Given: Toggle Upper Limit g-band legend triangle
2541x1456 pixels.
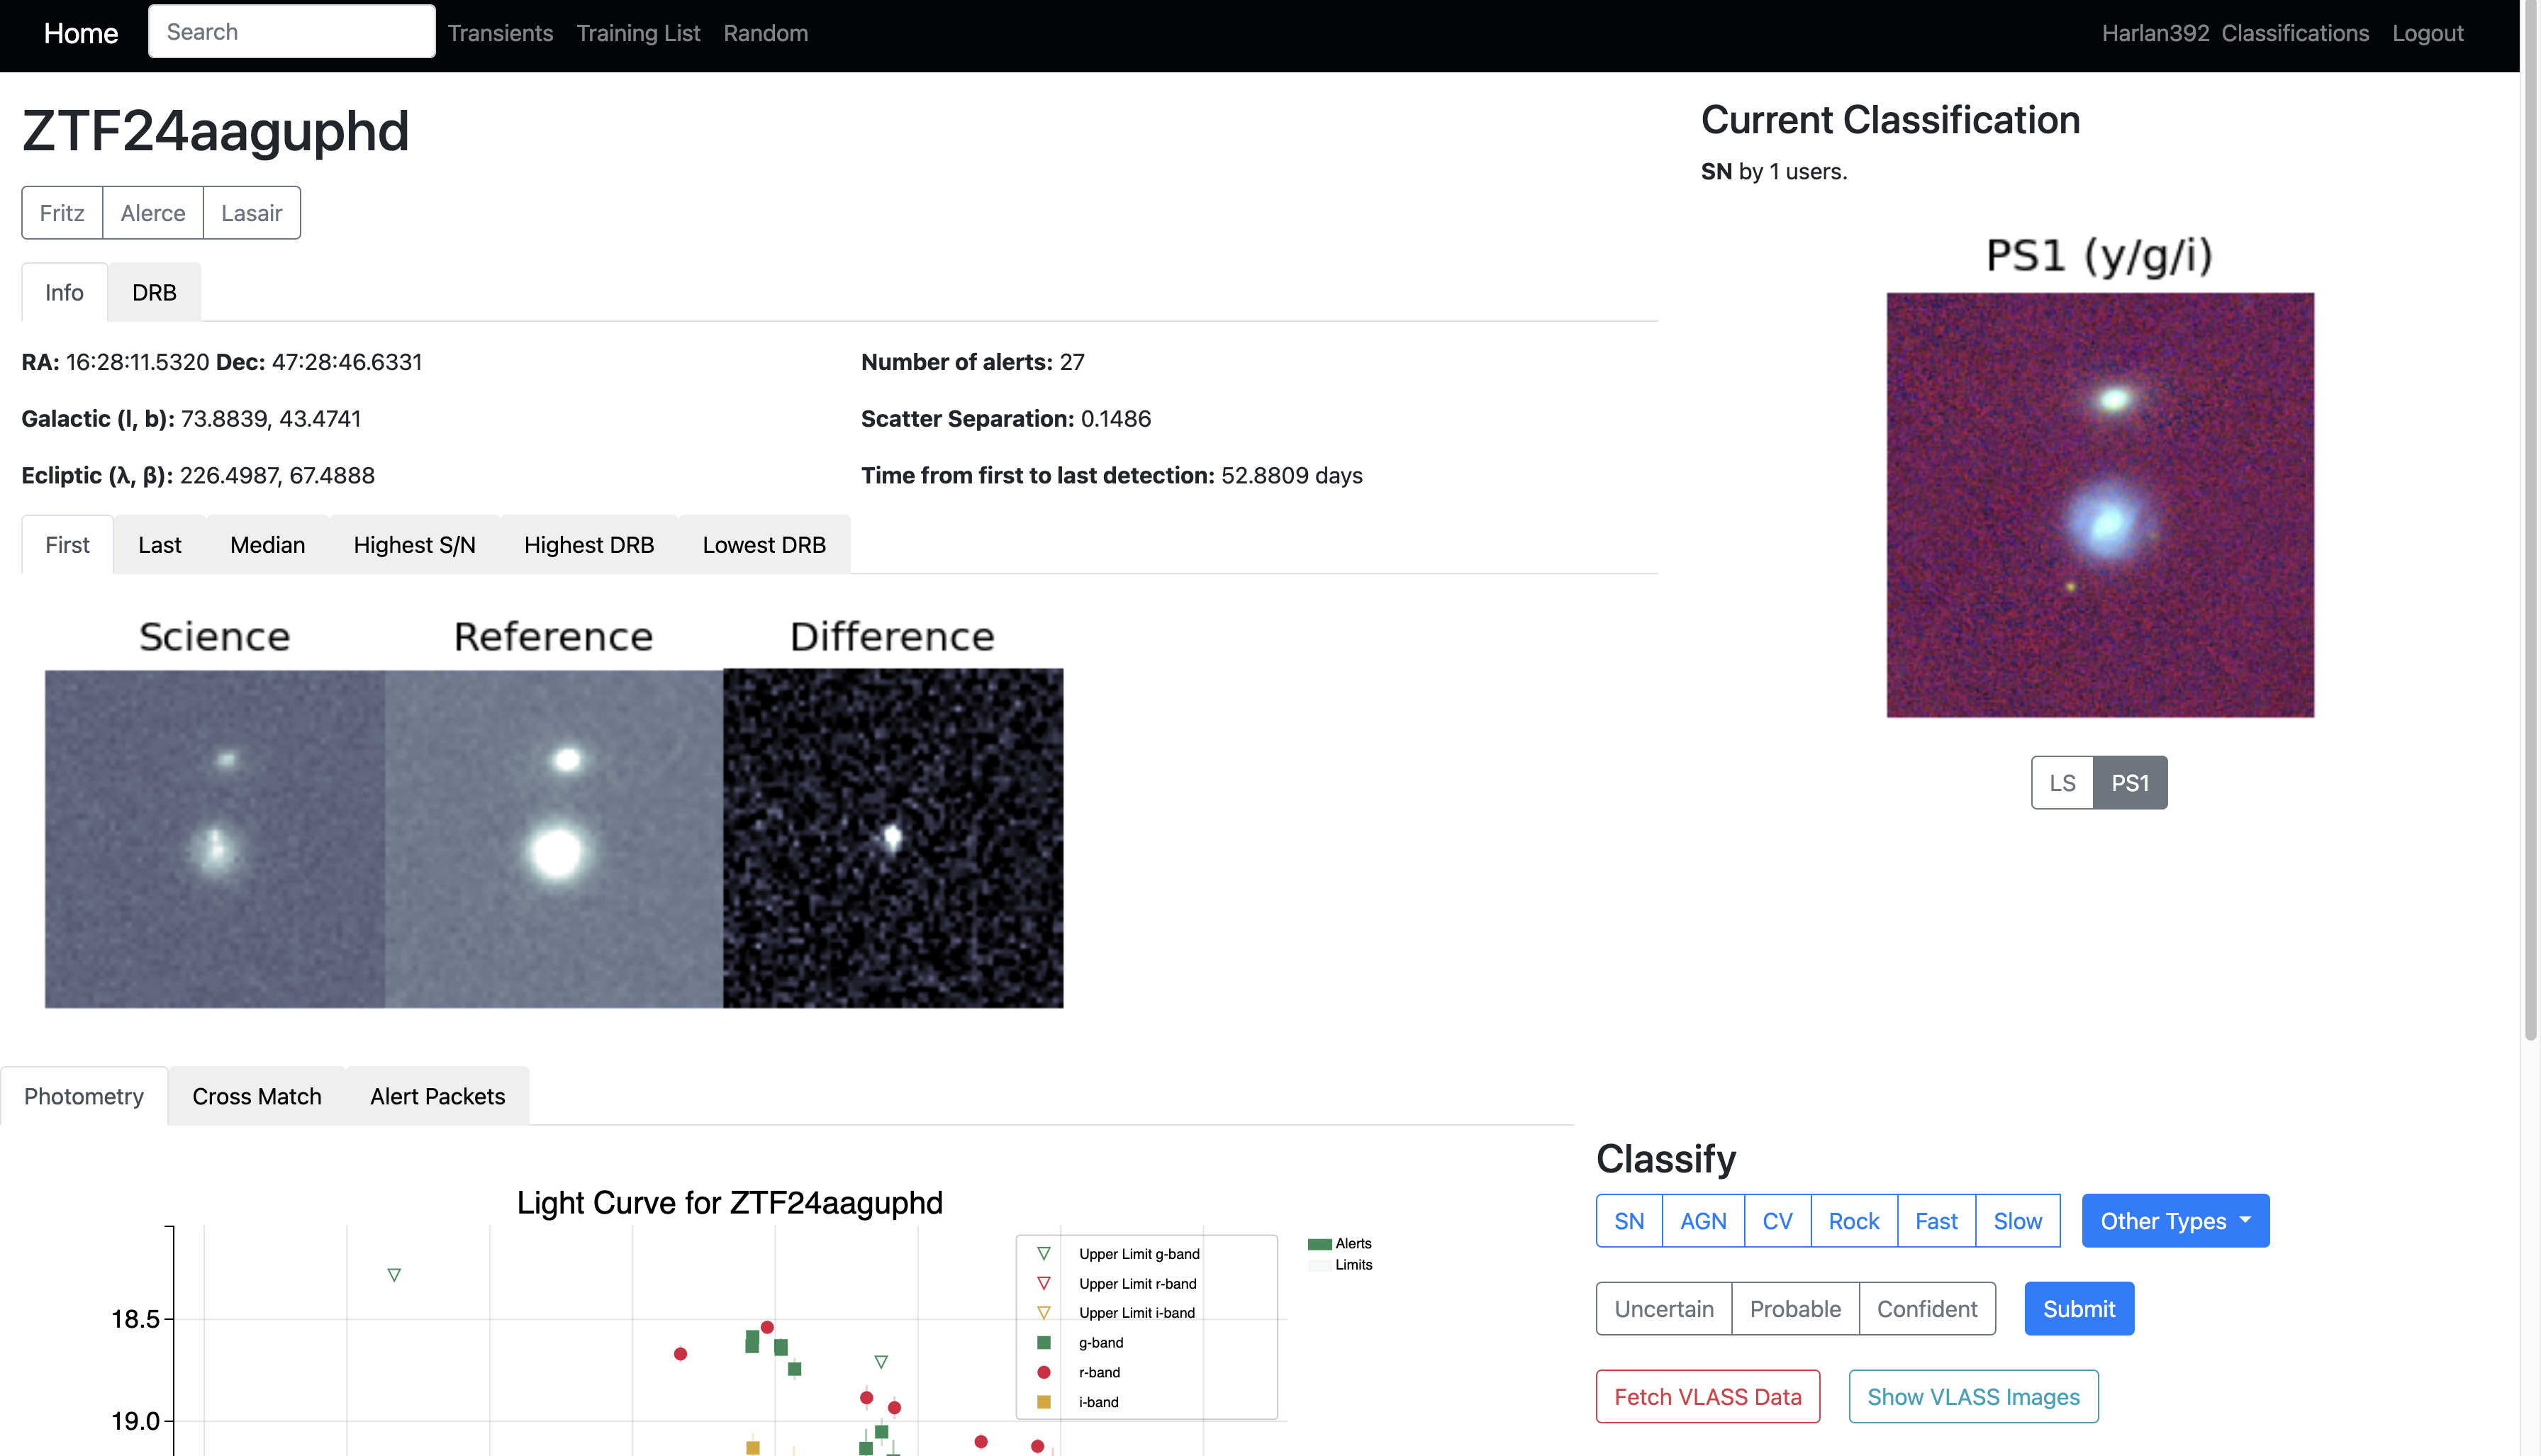Looking at the screenshot, I should pos(1043,1254).
